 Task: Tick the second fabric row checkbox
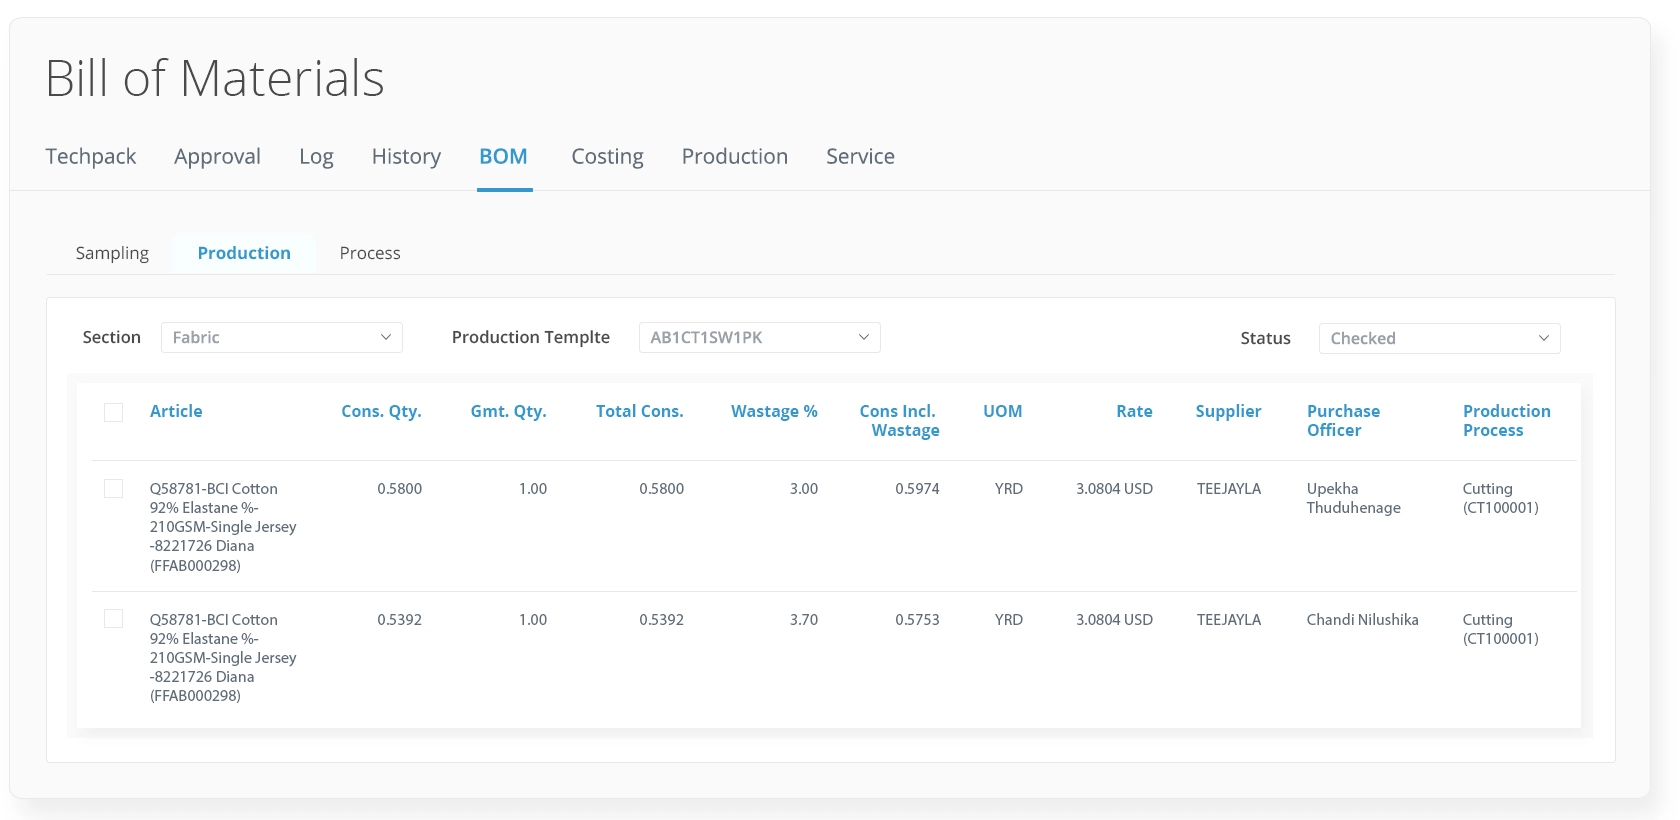[114, 620]
